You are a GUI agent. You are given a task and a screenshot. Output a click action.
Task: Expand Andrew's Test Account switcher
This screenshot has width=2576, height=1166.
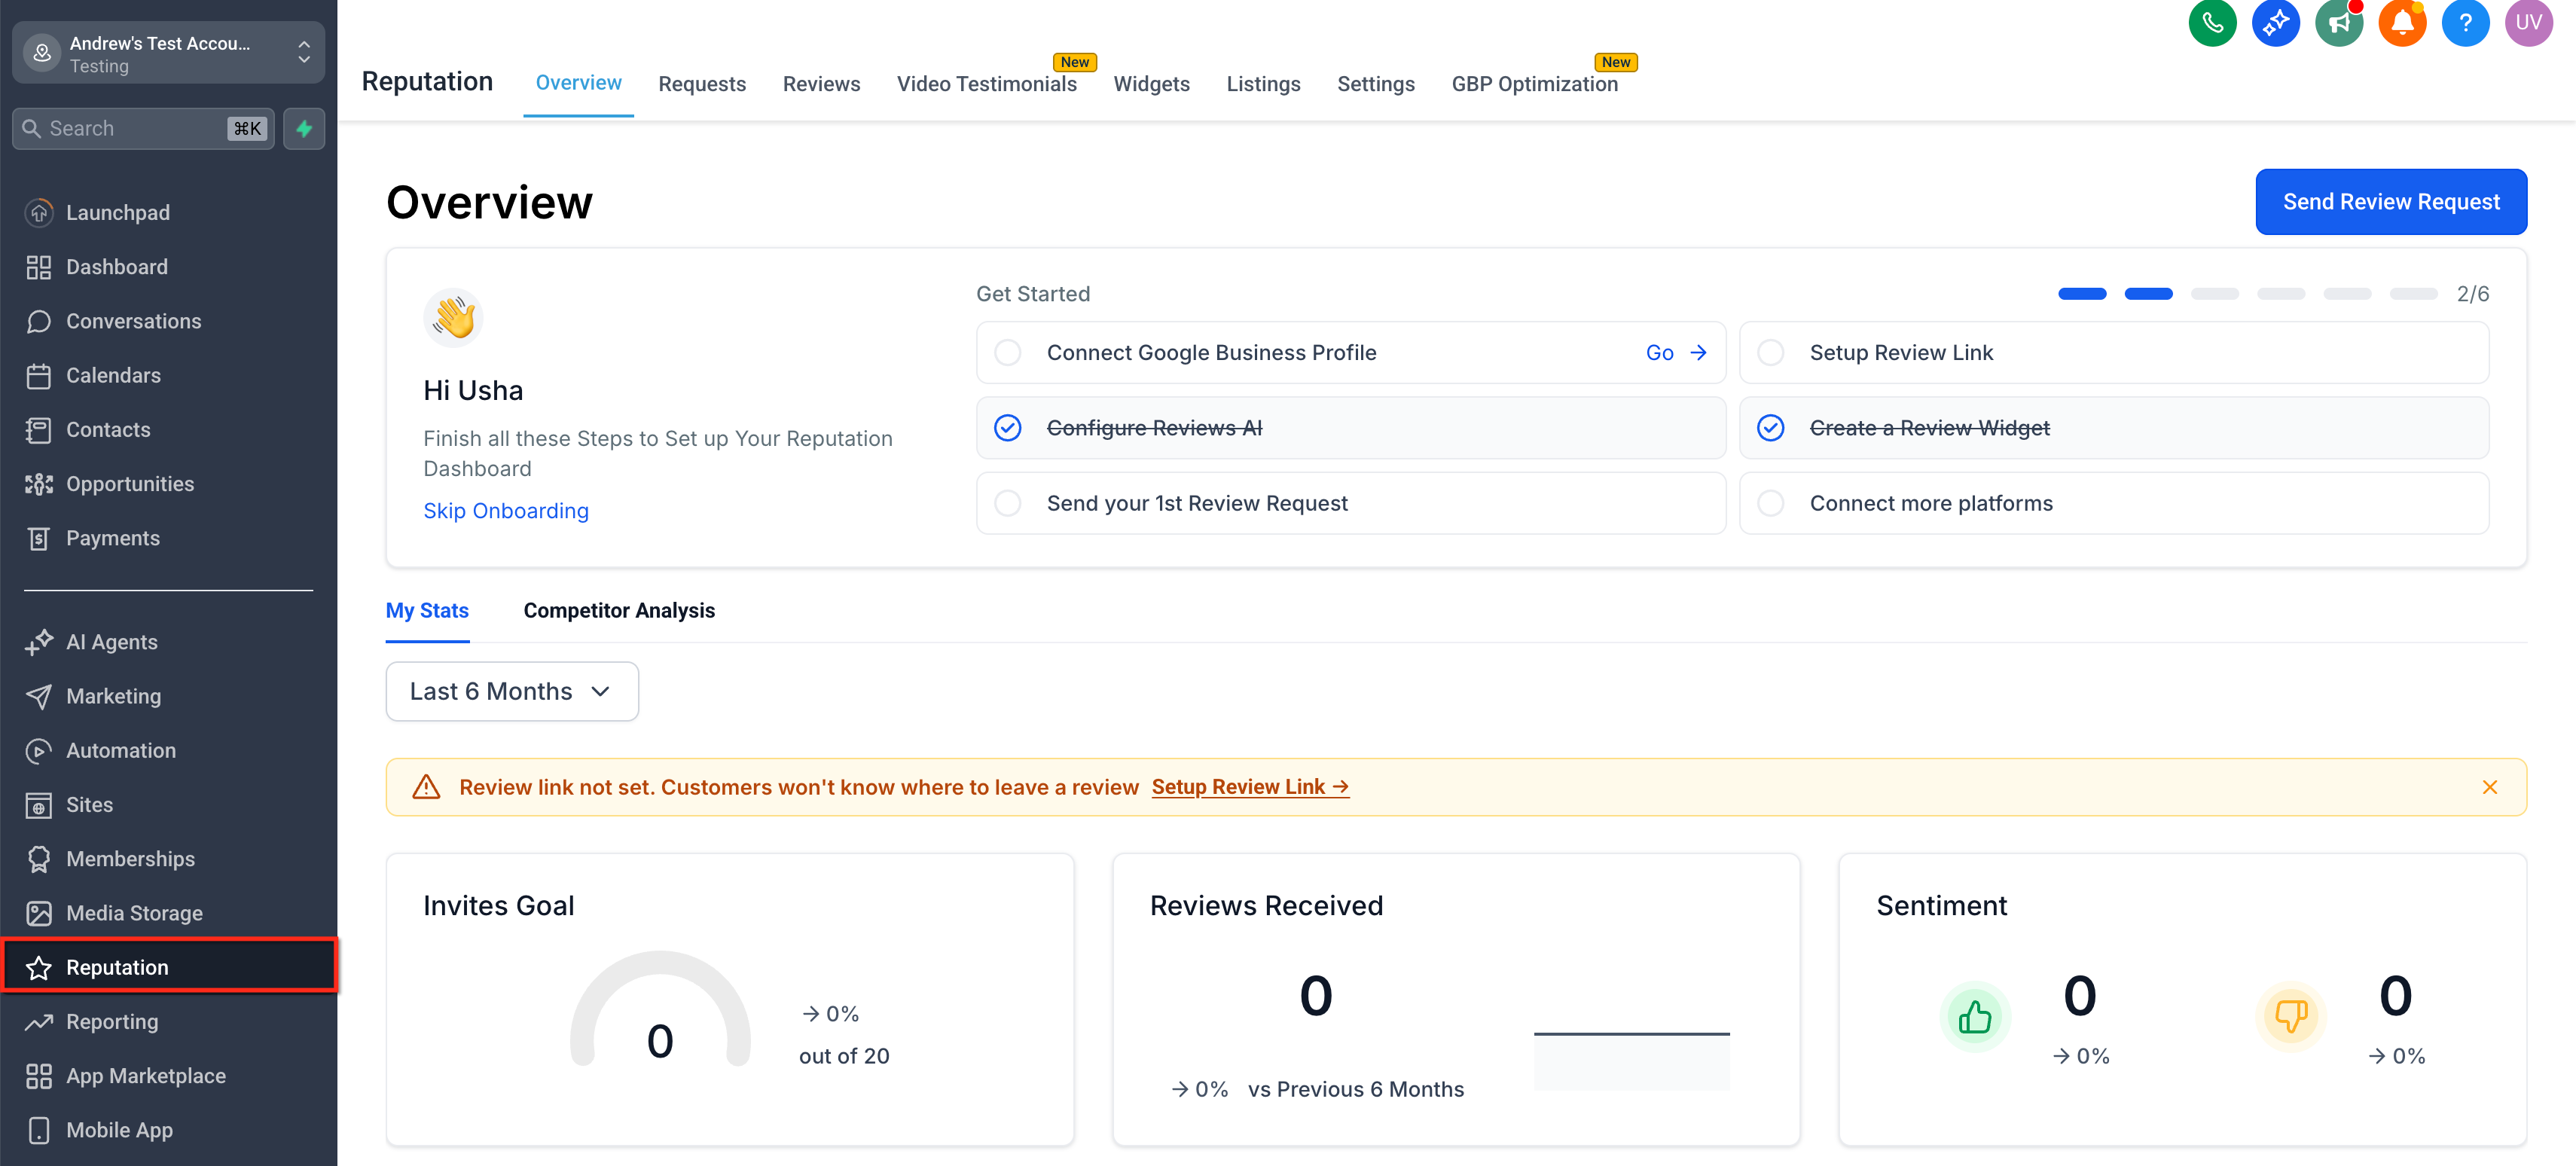(x=168, y=53)
